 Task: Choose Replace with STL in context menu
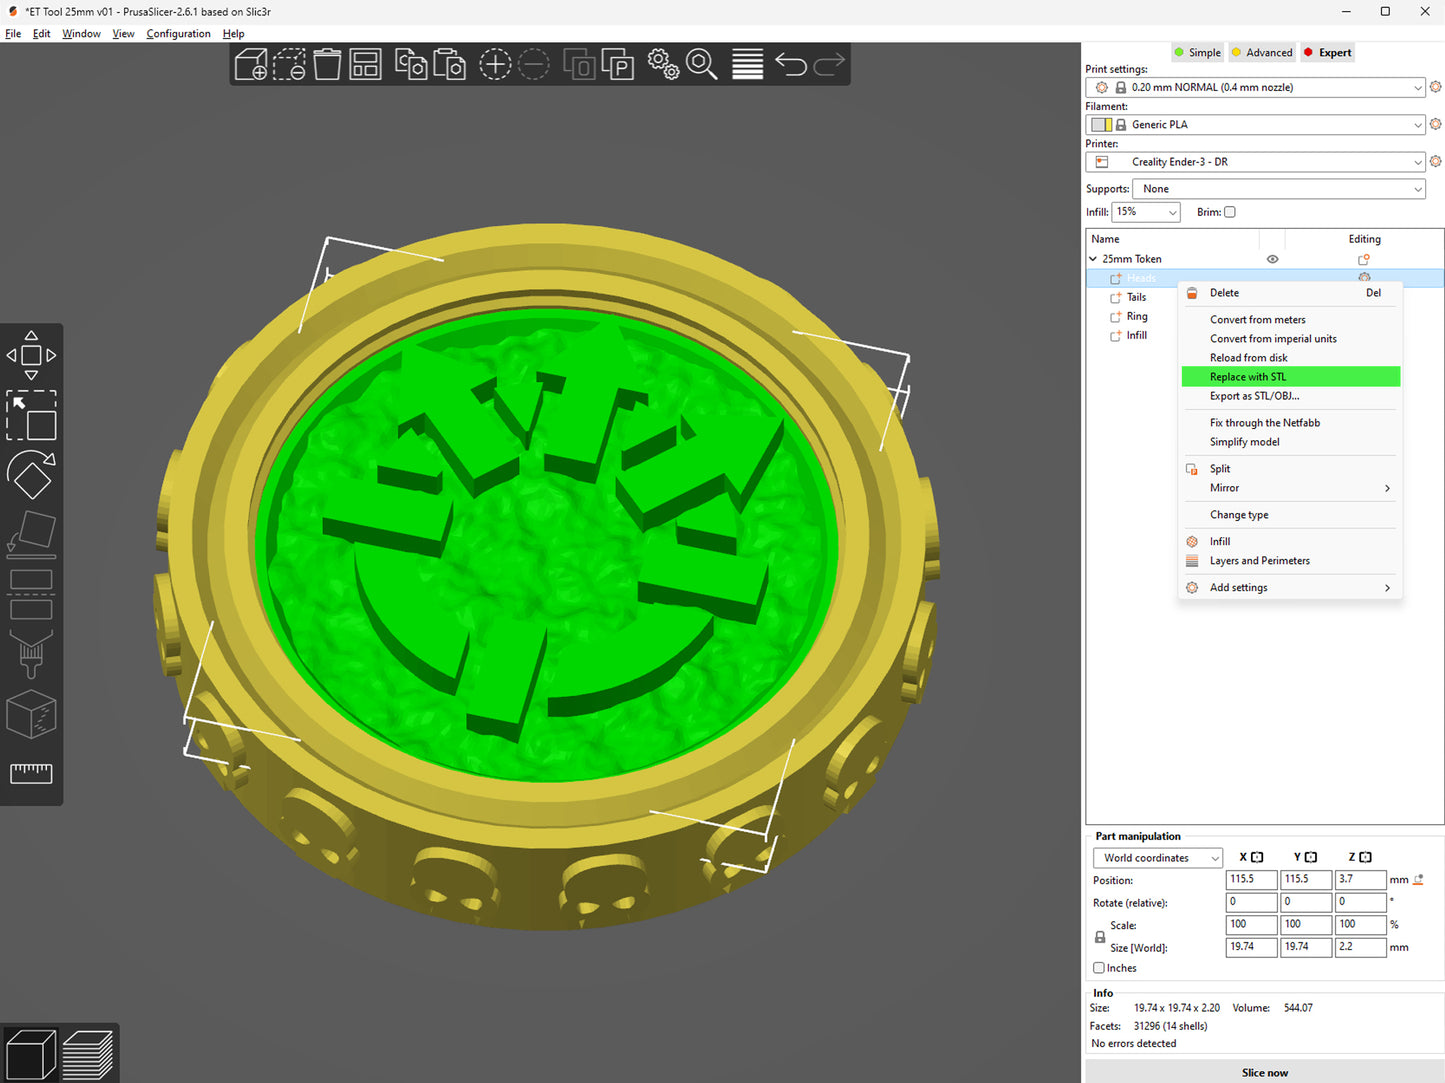pyautogui.click(x=1291, y=377)
